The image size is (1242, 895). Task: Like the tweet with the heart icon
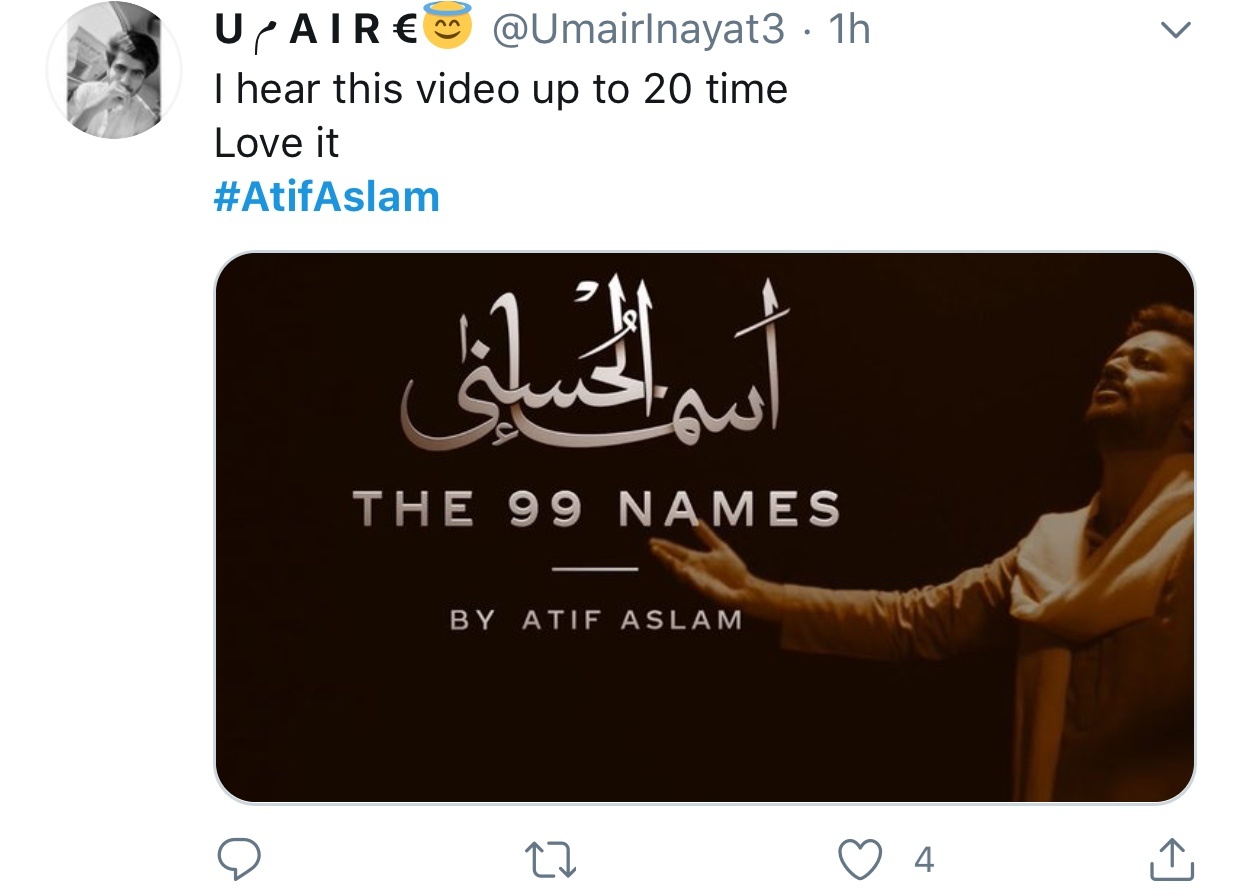(x=860, y=858)
